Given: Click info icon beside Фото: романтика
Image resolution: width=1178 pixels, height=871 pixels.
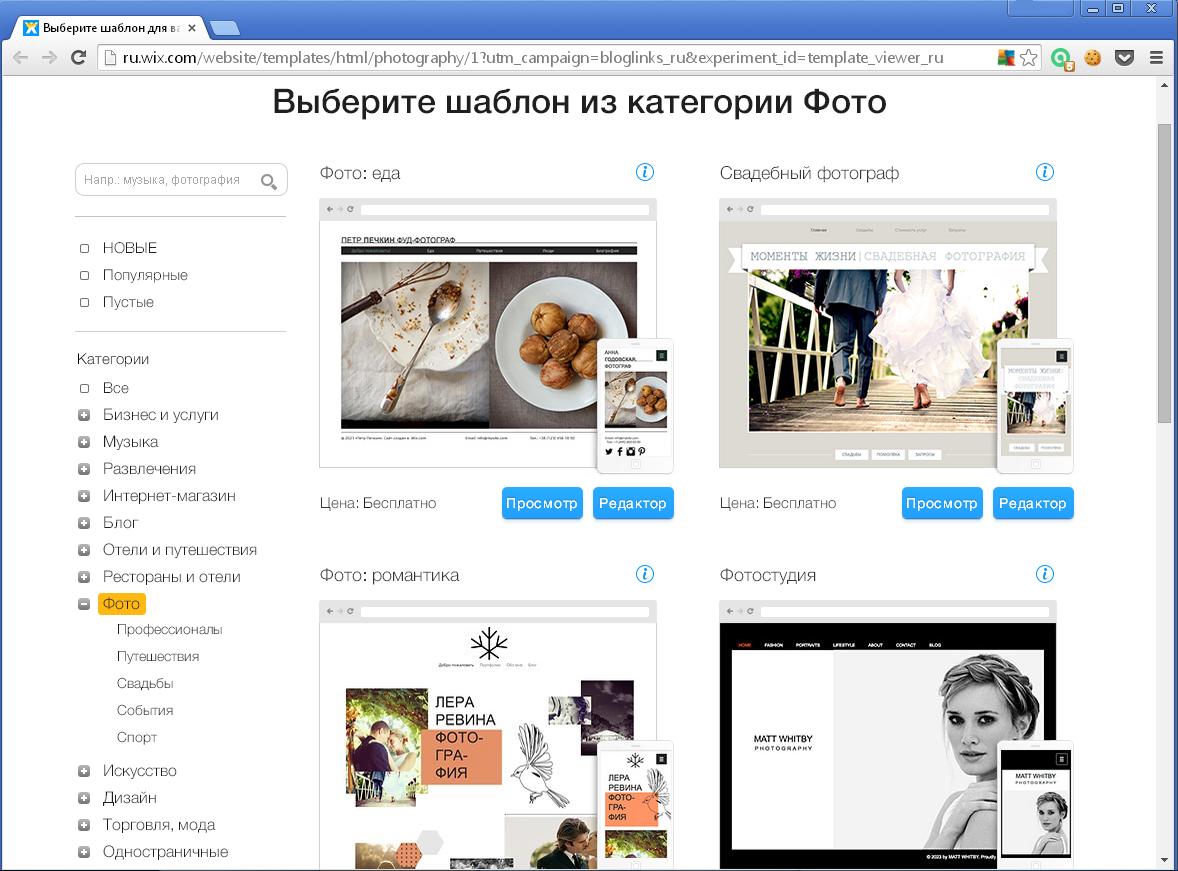Looking at the screenshot, I should tap(645, 574).
